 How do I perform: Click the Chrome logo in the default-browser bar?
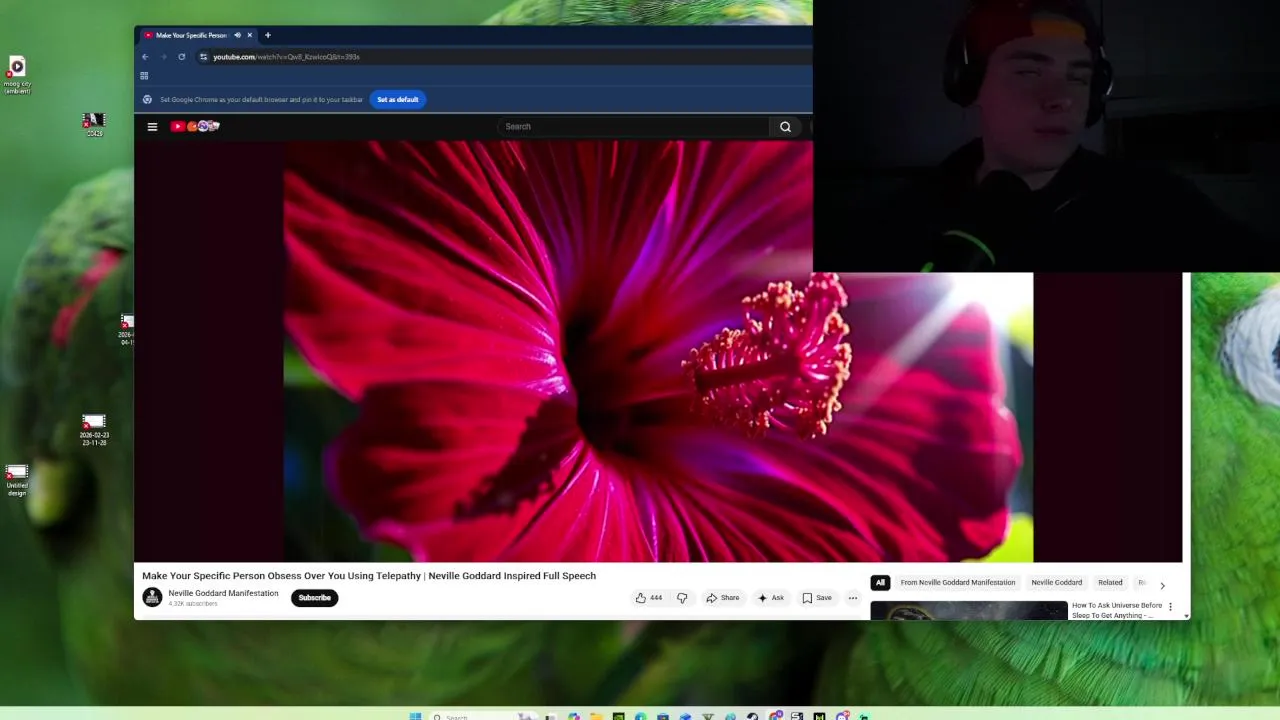pyautogui.click(x=147, y=99)
